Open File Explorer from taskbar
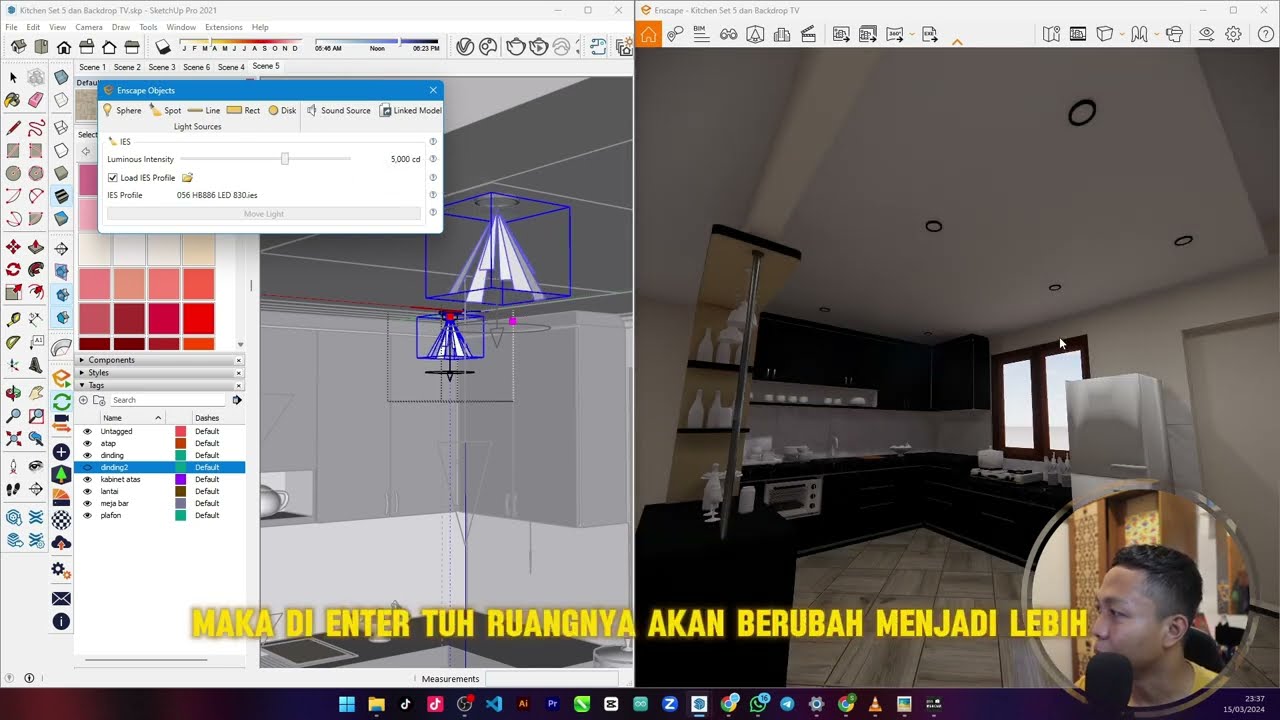 pos(376,704)
